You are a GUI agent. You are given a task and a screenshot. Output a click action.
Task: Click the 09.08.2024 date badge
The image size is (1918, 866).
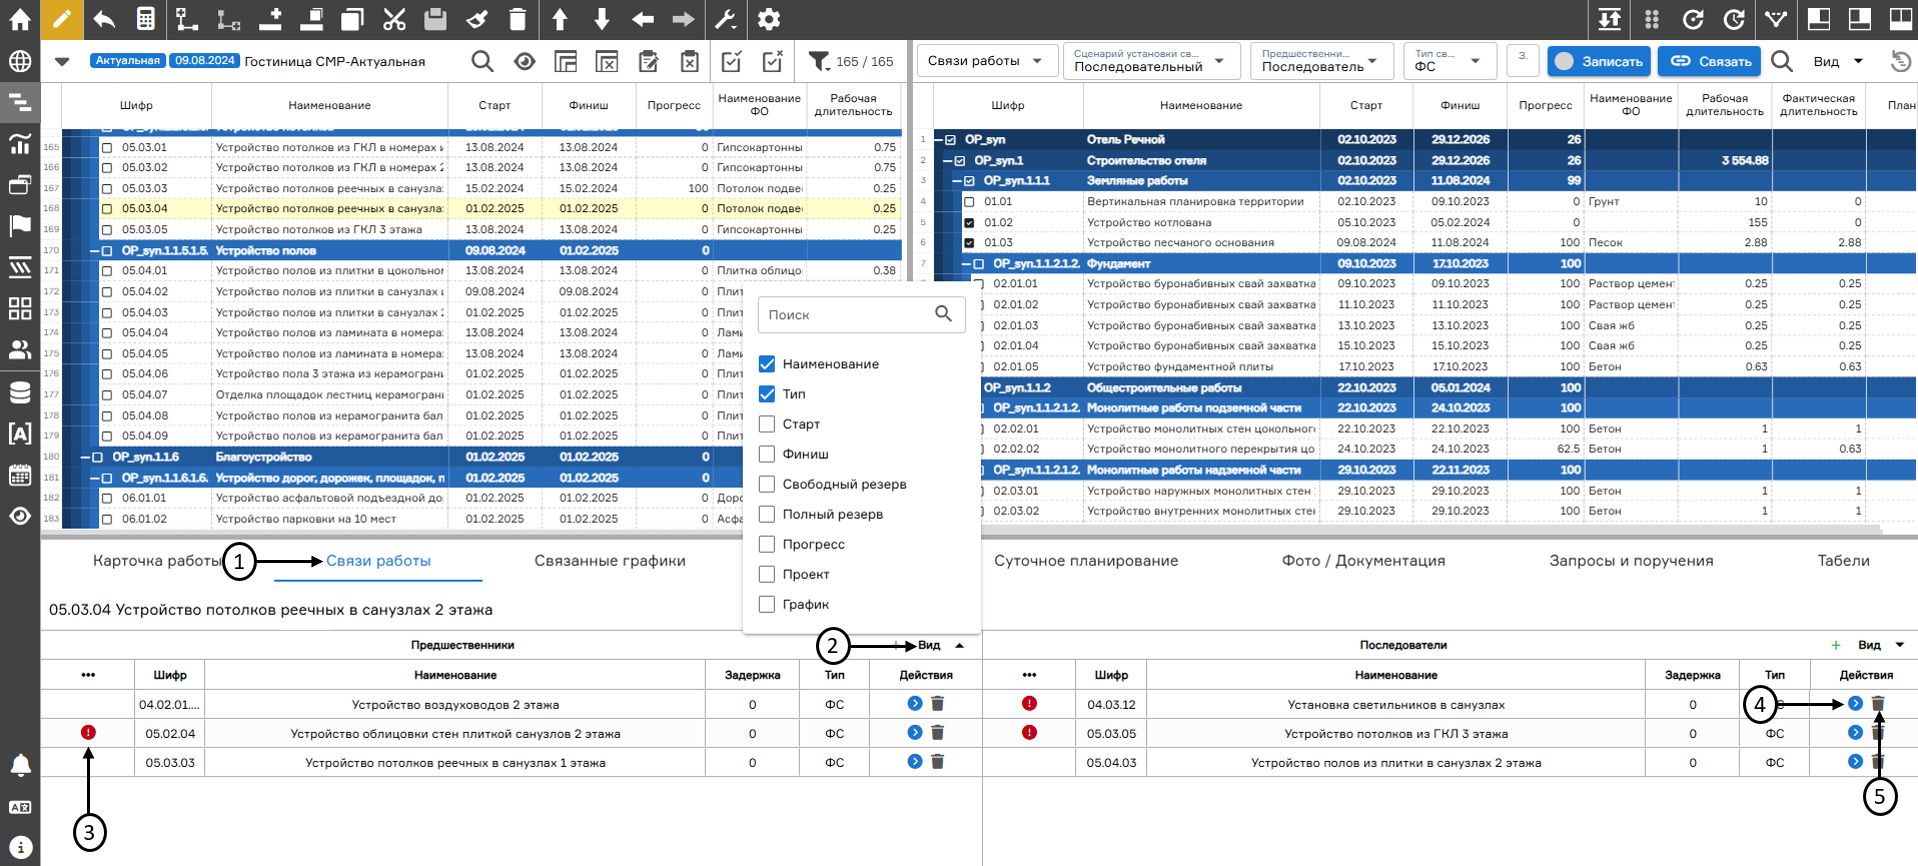click(205, 61)
